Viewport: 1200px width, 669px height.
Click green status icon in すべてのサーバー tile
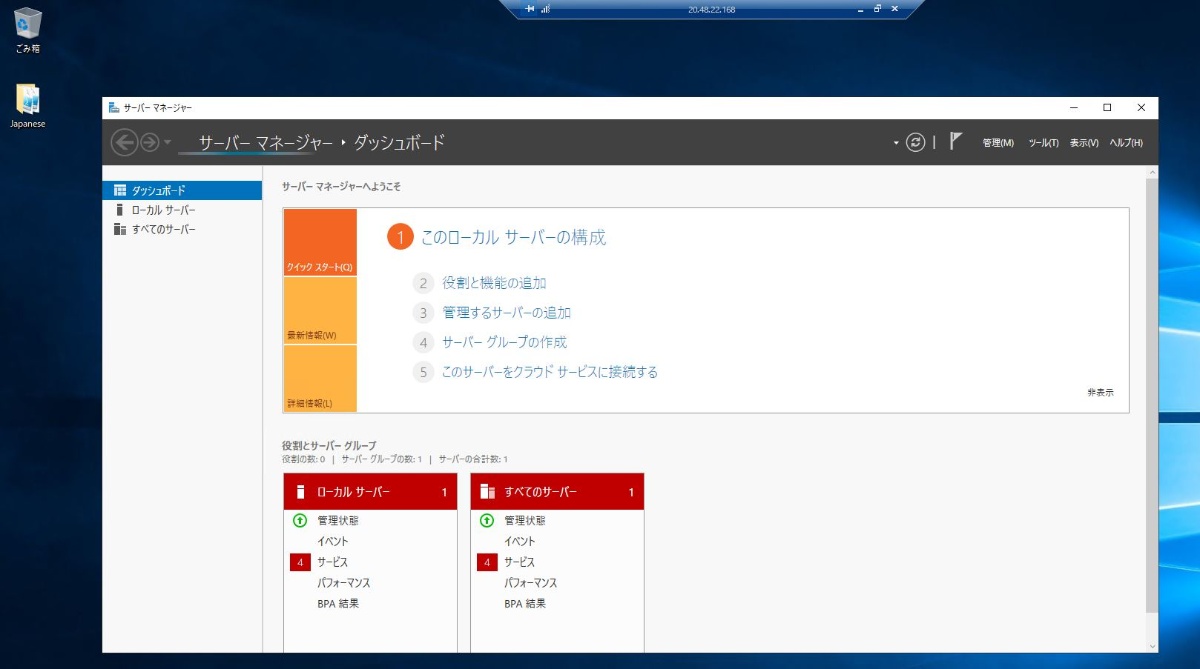[x=487, y=520]
